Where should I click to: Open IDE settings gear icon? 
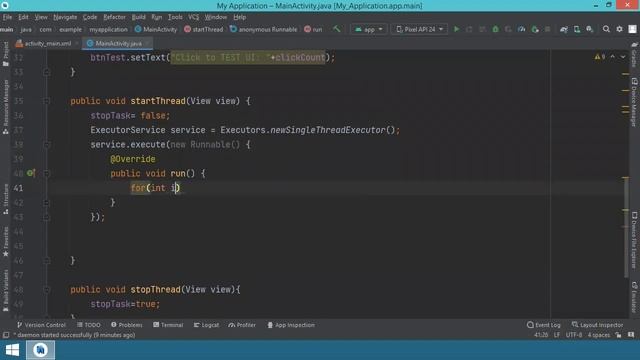[619, 29]
